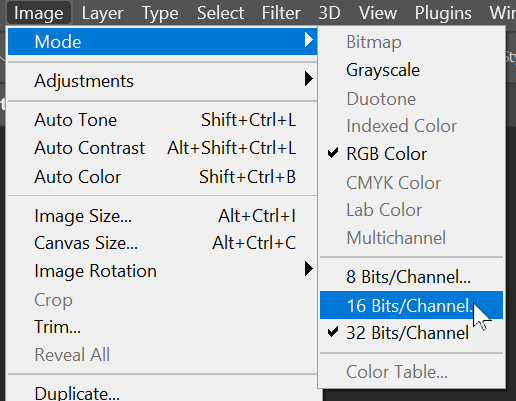Open the View menu
Image resolution: width=516 pixels, height=401 pixels.
(x=378, y=13)
